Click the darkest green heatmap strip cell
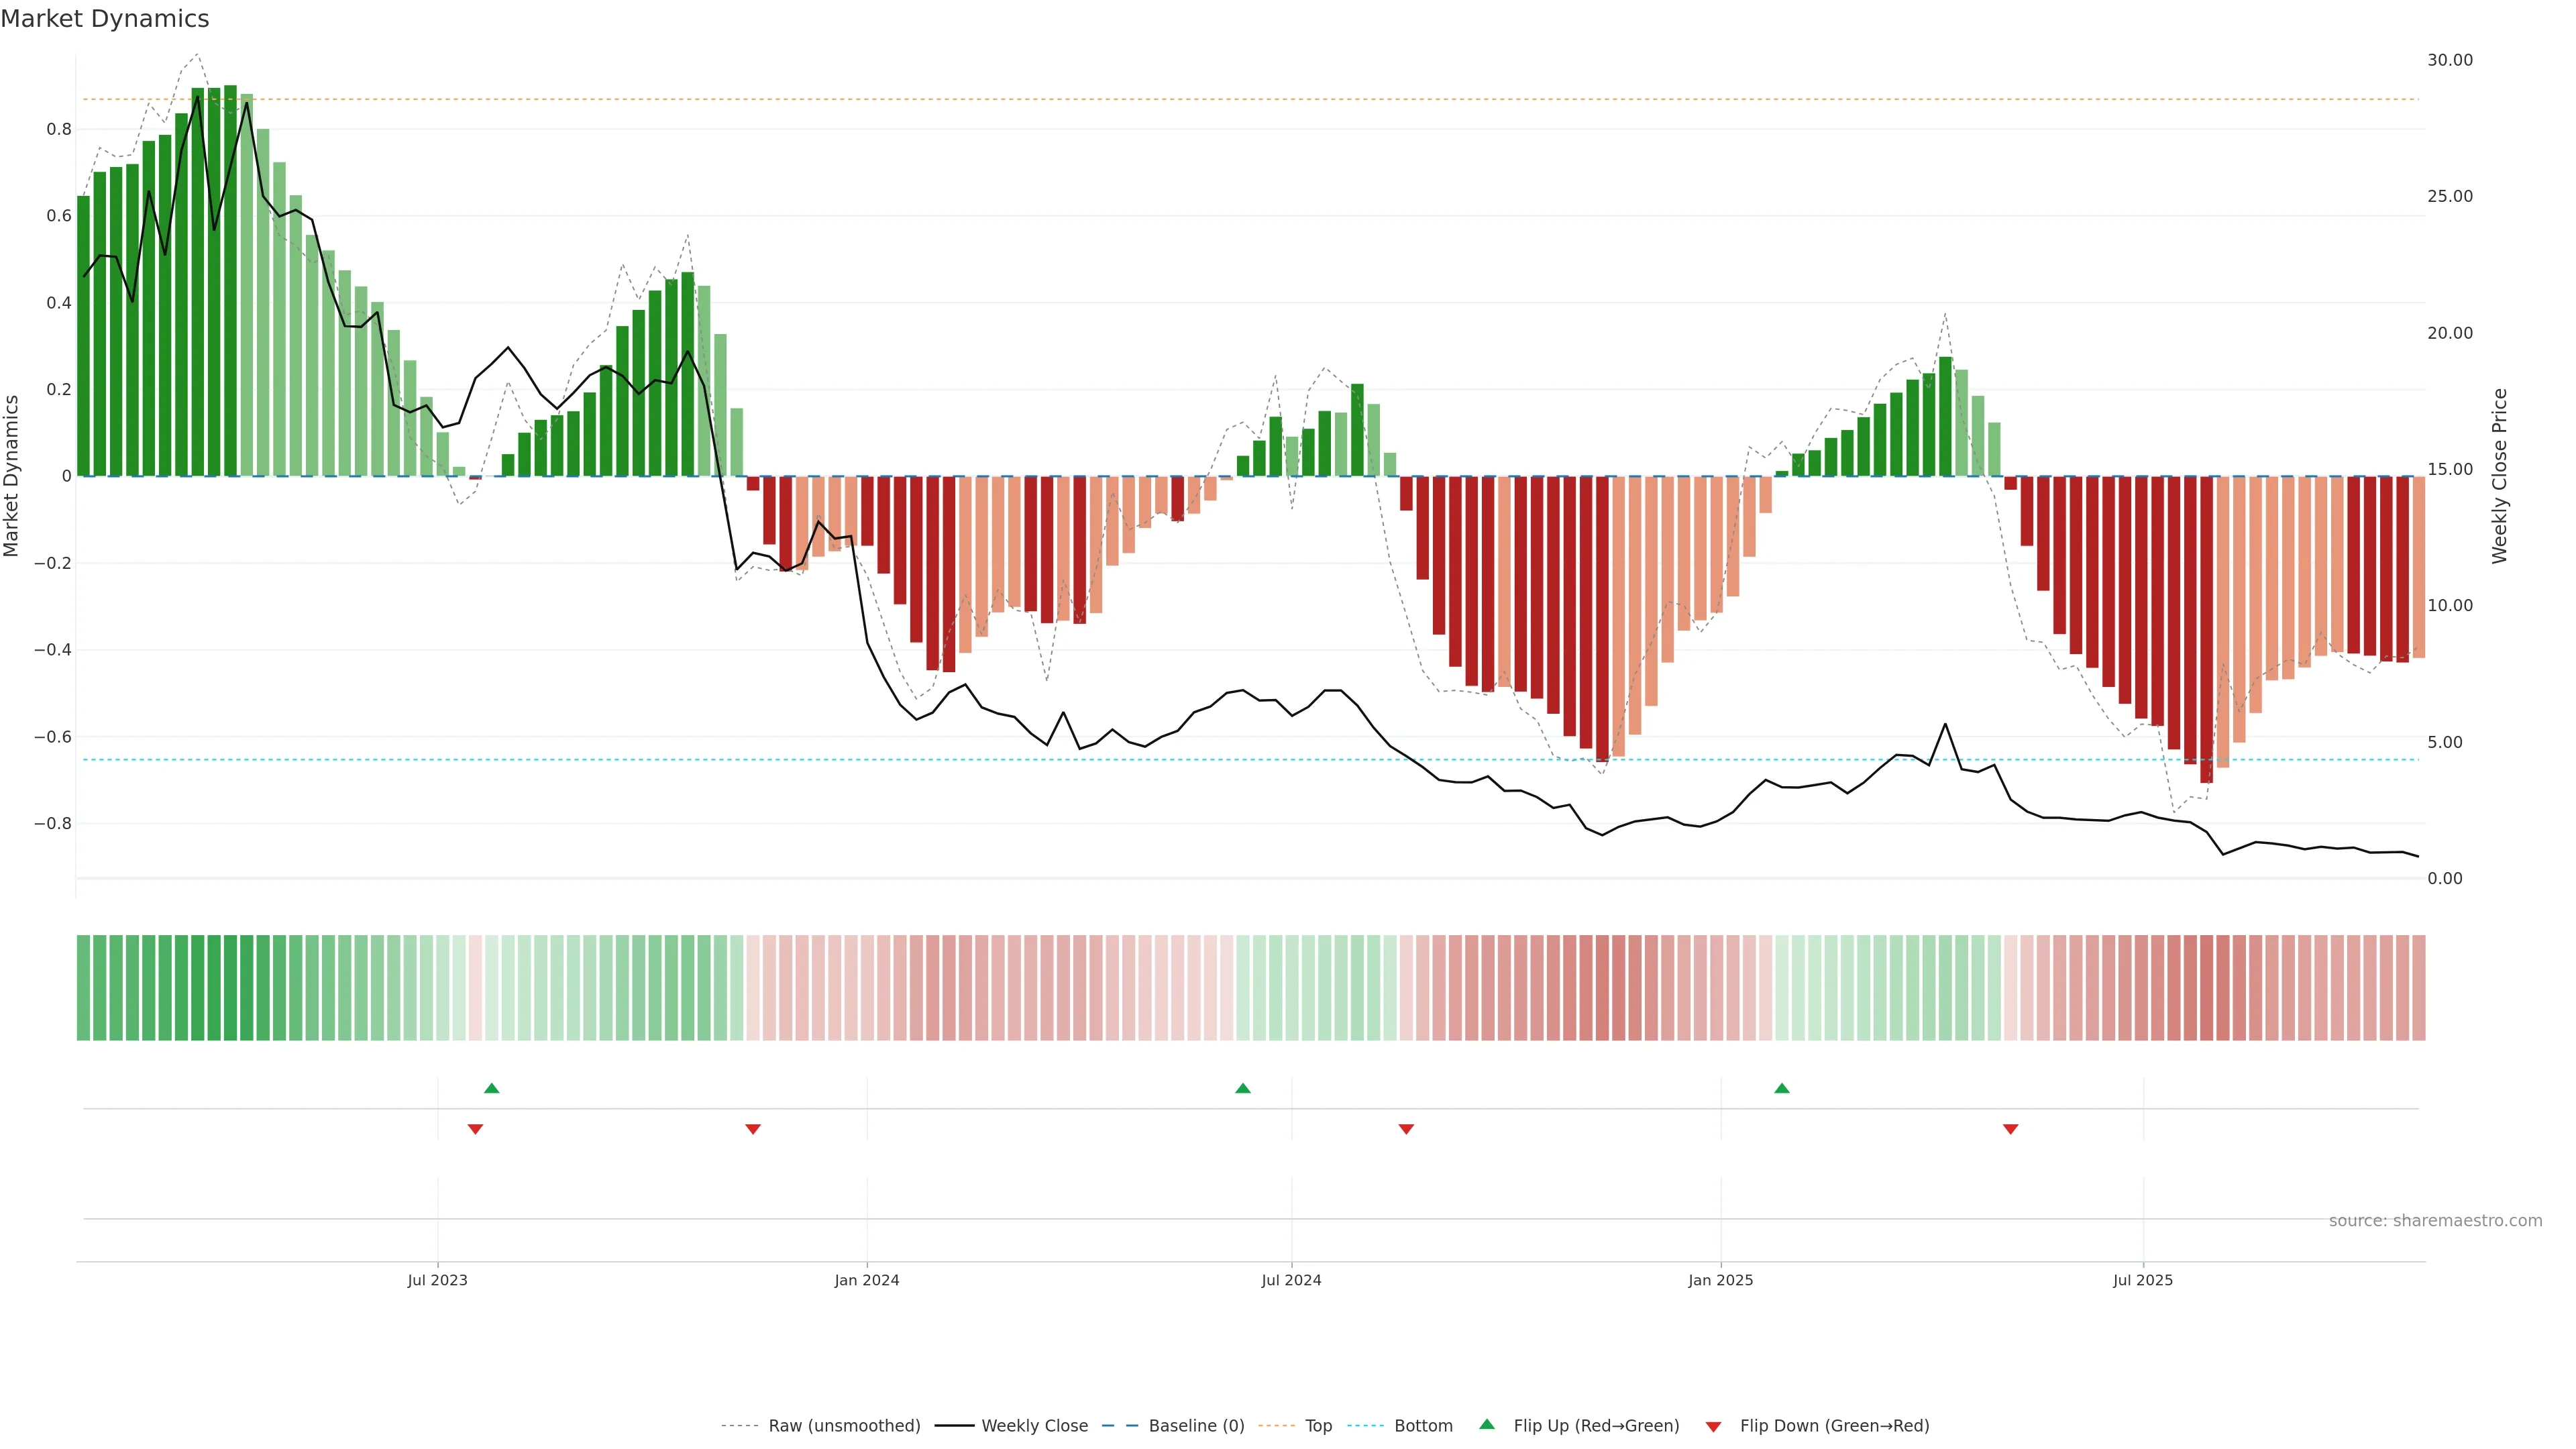The image size is (2576, 1449). pos(230,988)
